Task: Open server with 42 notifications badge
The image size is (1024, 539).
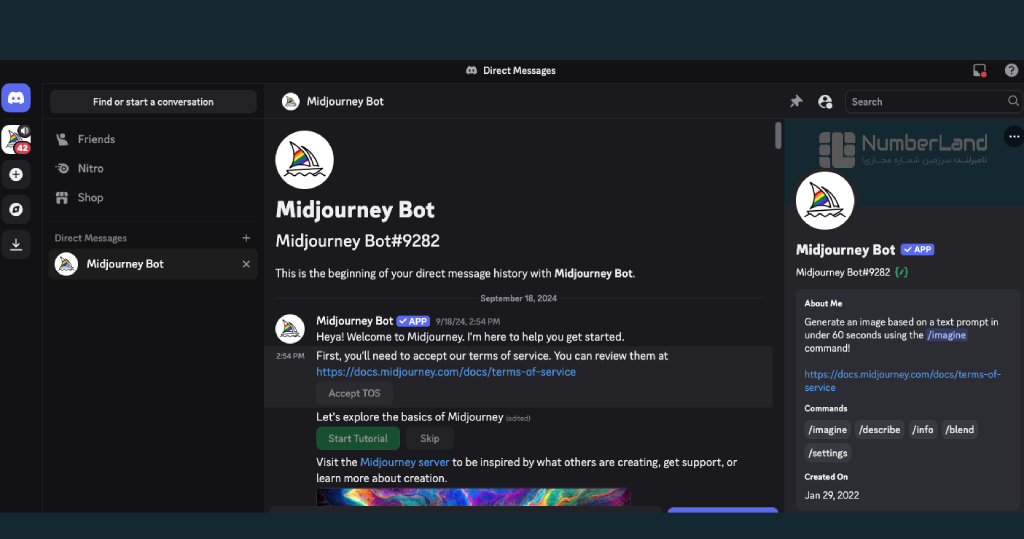Action: [x=16, y=139]
